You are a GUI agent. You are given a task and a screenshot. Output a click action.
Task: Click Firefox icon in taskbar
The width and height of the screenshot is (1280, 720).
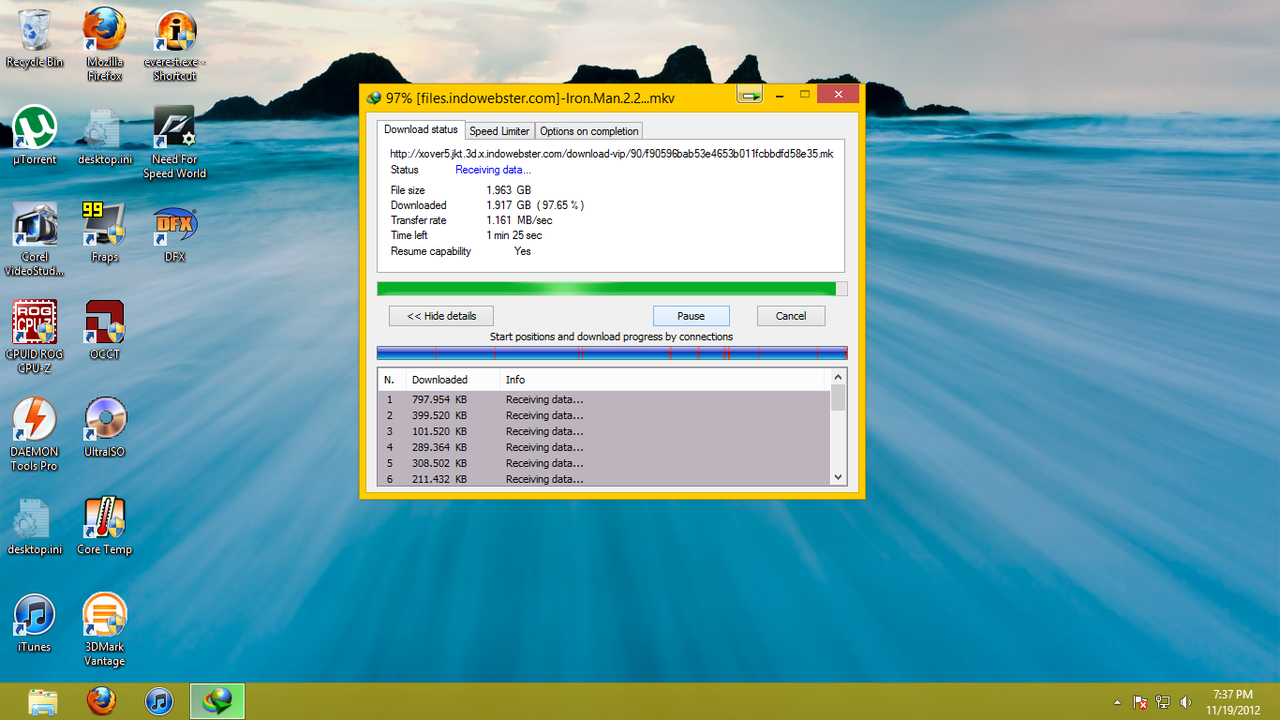[x=101, y=701]
